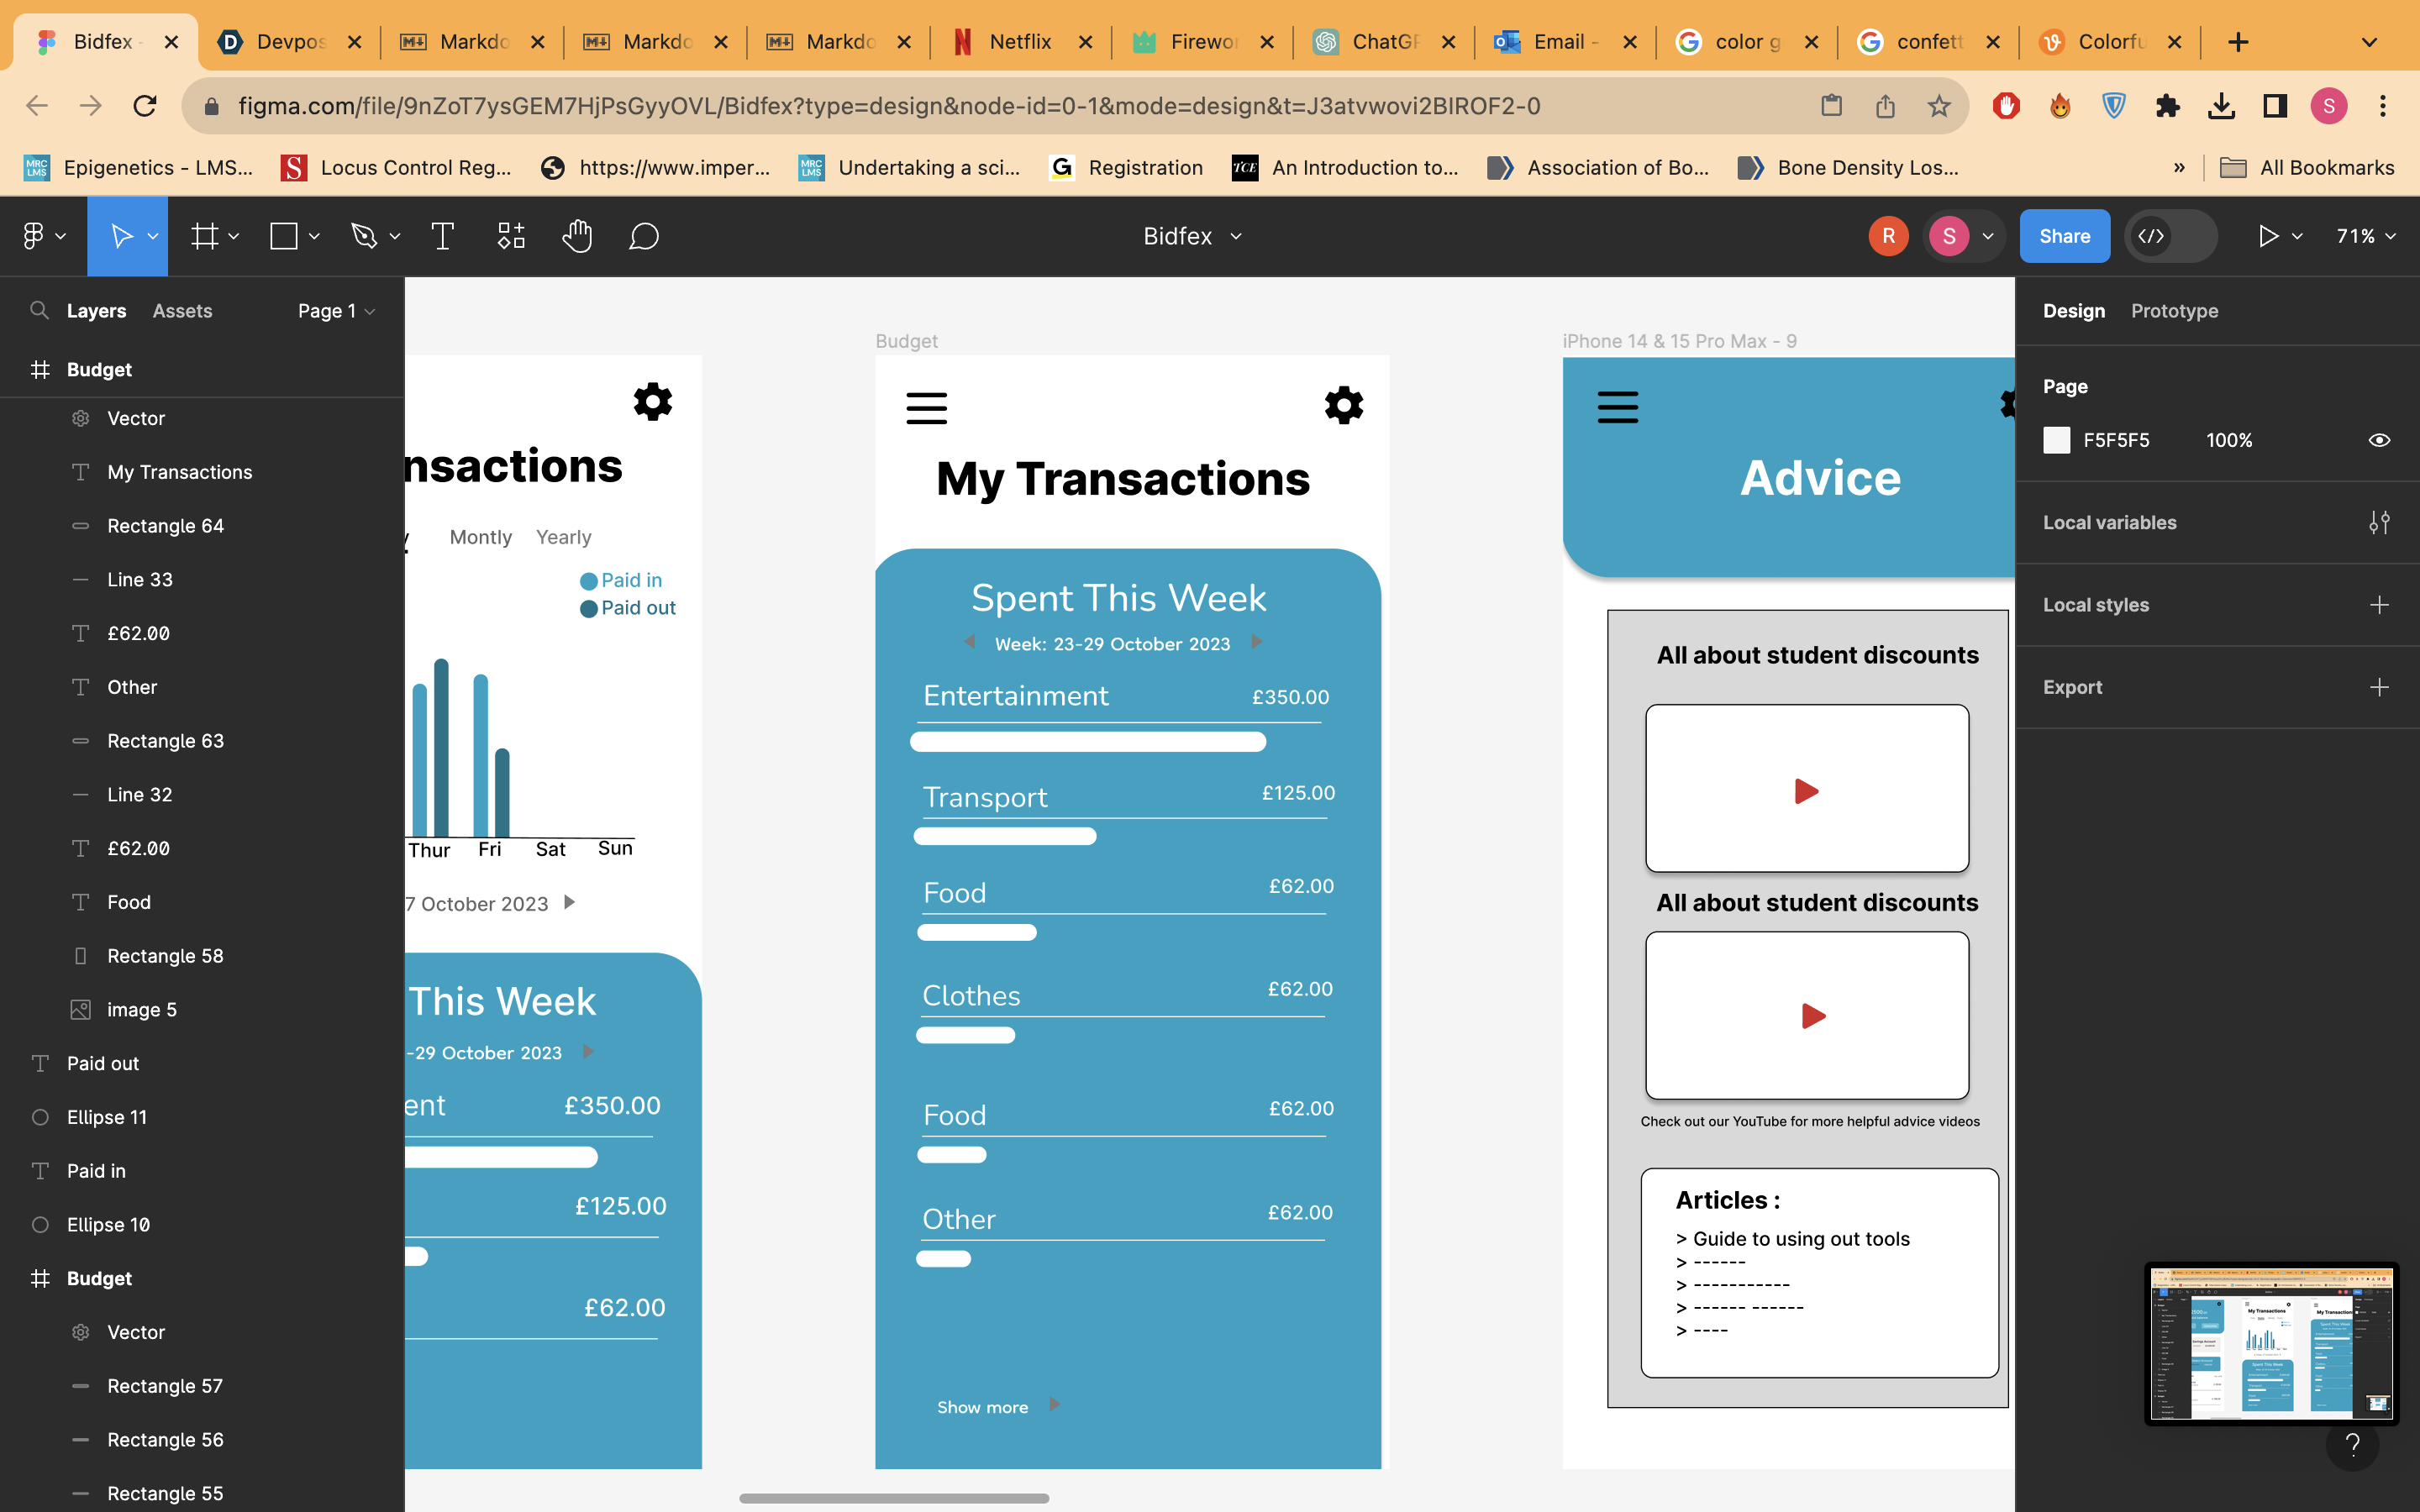Click the blue Share button
The image size is (2420, 1512).
tap(2064, 236)
